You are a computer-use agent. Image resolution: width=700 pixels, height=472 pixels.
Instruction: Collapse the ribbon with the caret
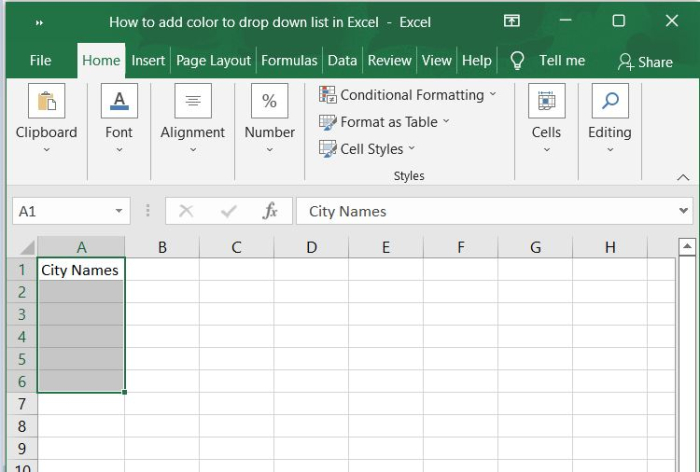click(x=683, y=177)
